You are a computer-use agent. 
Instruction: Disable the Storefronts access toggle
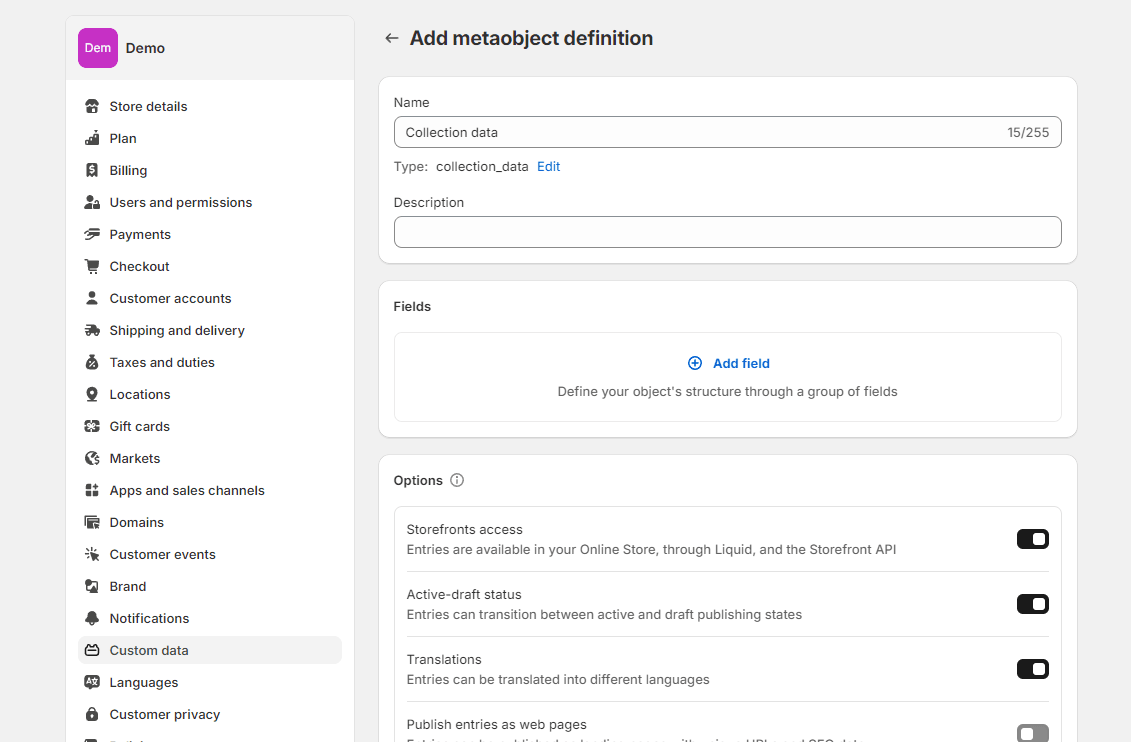pos(1032,538)
